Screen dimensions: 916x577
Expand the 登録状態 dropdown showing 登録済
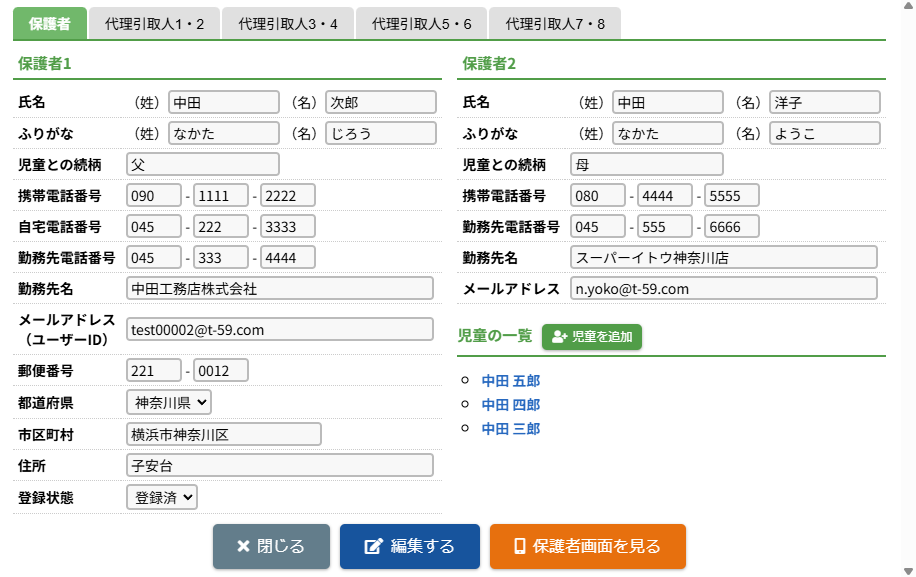[x=162, y=496]
